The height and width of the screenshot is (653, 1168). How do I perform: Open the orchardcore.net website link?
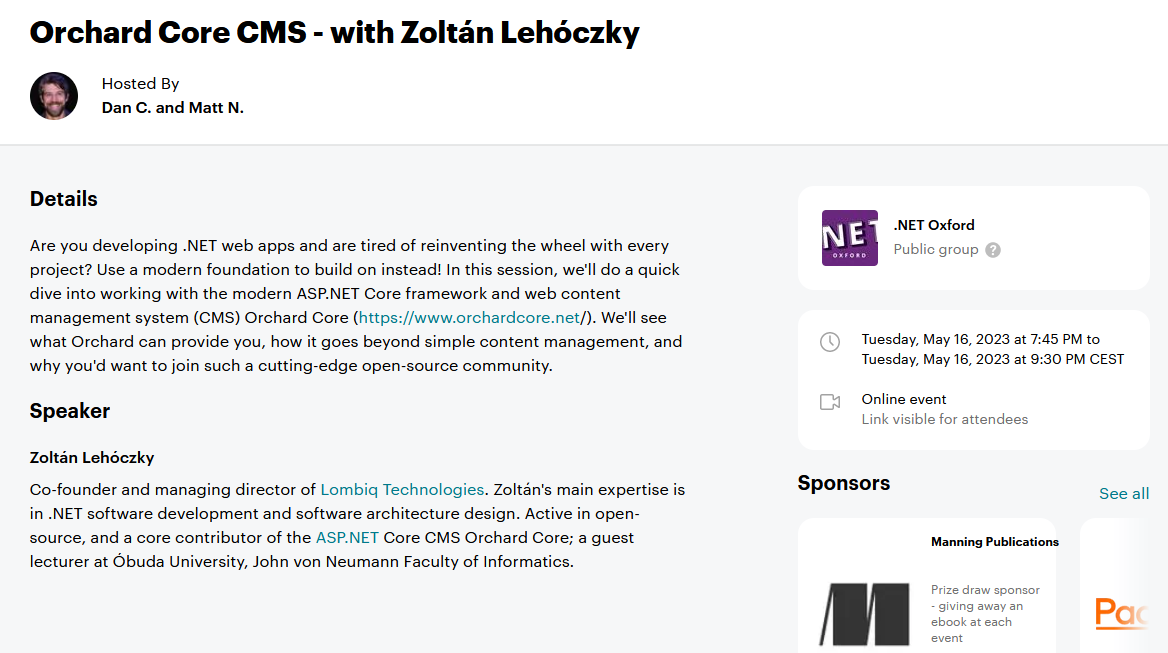click(x=469, y=318)
